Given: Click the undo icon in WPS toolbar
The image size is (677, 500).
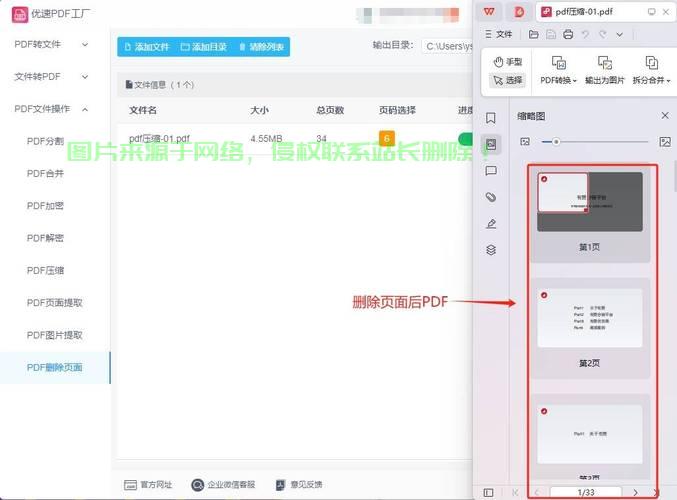Looking at the screenshot, I should tap(585, 34).
